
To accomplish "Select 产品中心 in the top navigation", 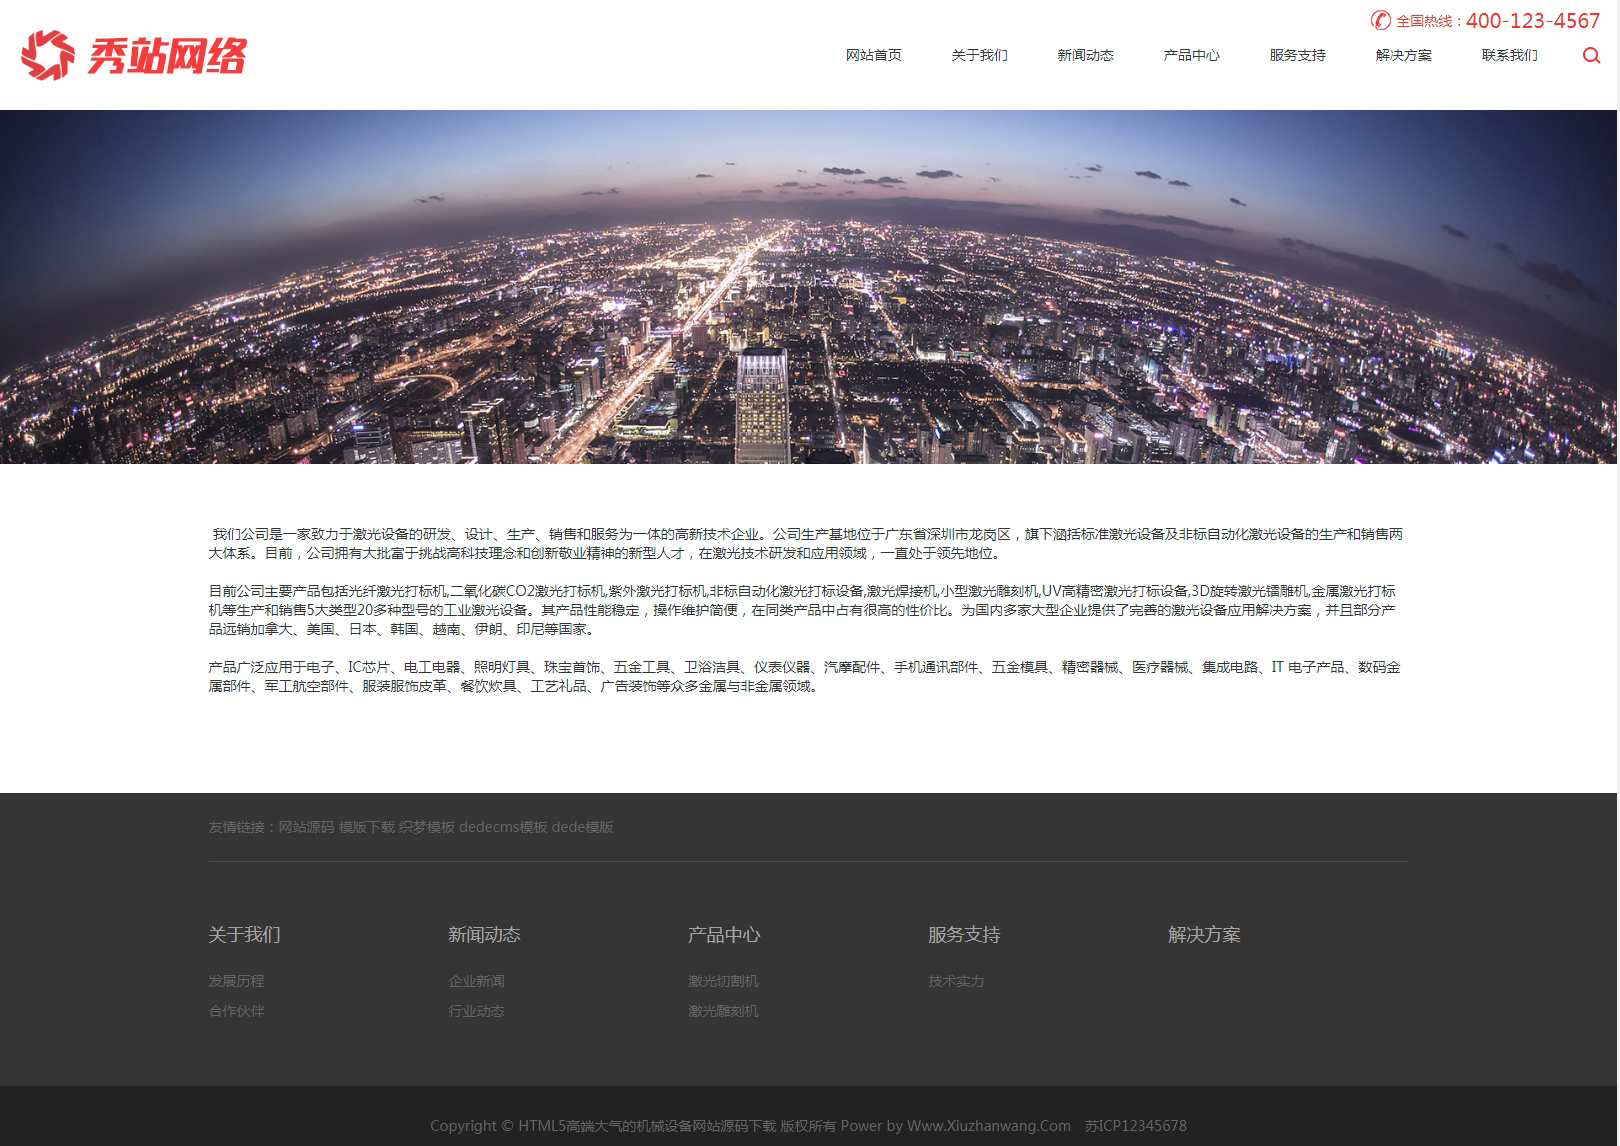I will (x=1191, y=56).
